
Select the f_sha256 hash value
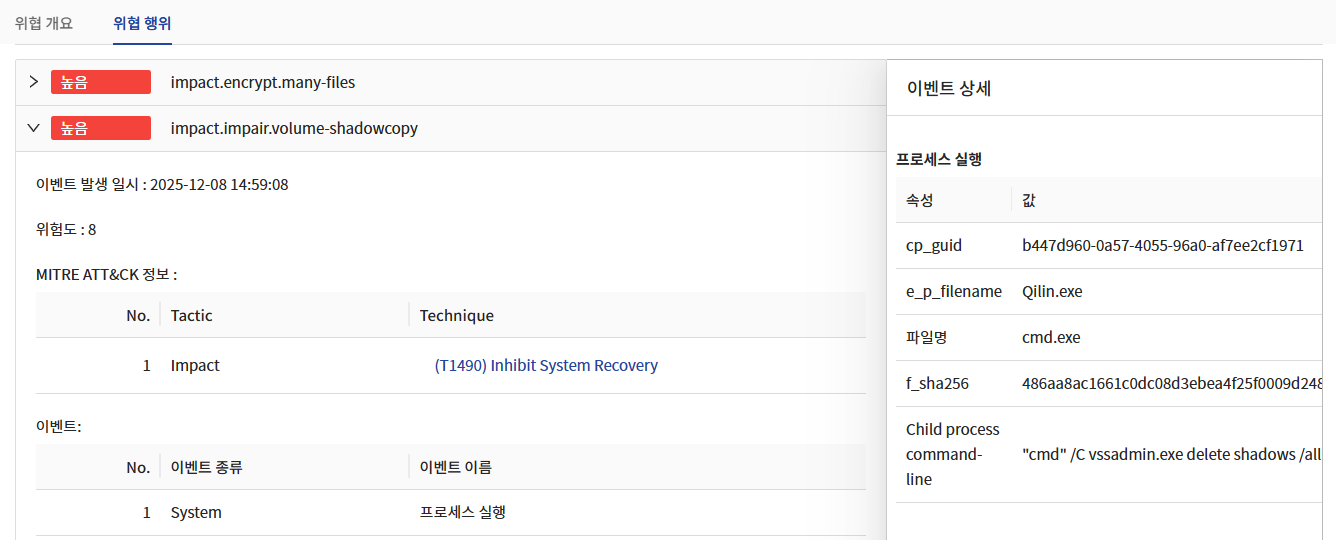click(1171, 384)
